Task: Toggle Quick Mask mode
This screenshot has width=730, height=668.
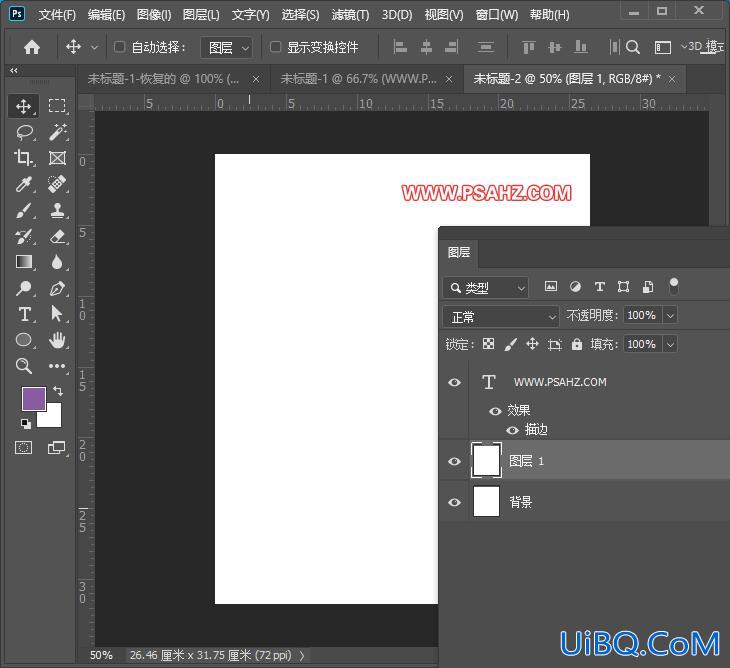Action: tap(23, 448)
